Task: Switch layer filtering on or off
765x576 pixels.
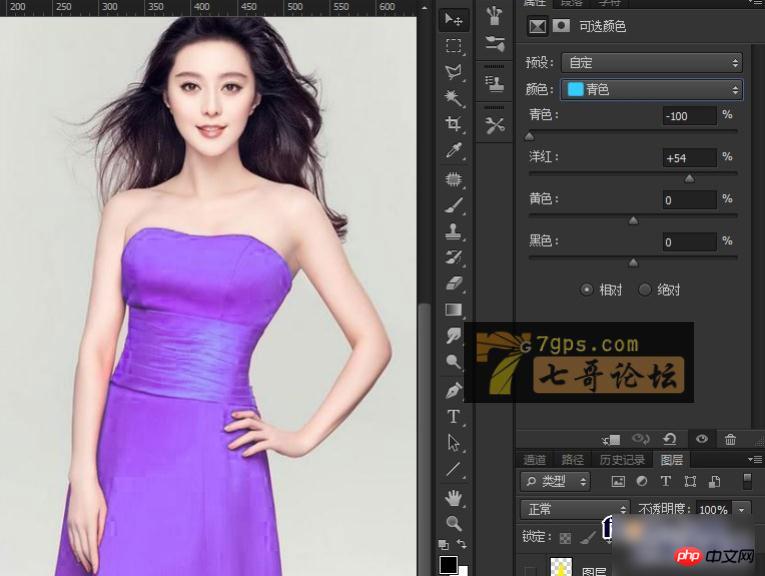Action: [746, 481]
